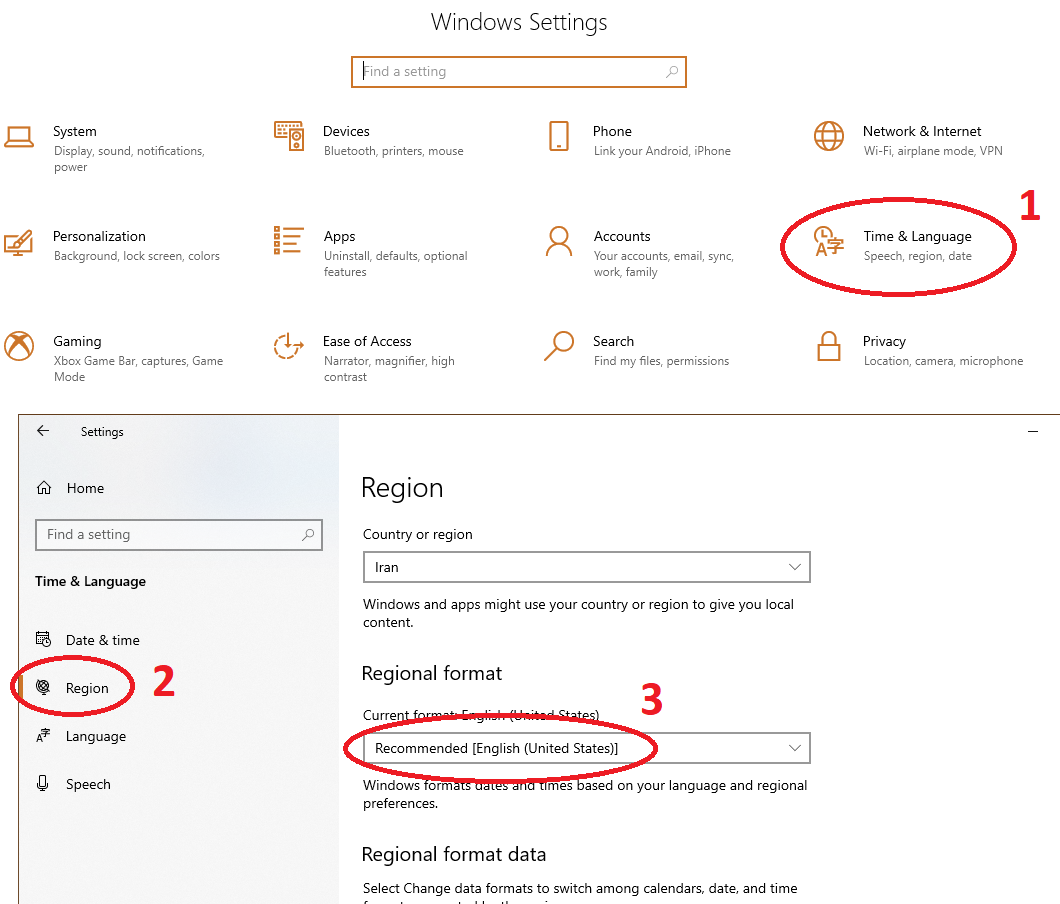Open the System category label
This screenshot has height=904, width=1060.
pyautogui.click(x=75, y=131)
